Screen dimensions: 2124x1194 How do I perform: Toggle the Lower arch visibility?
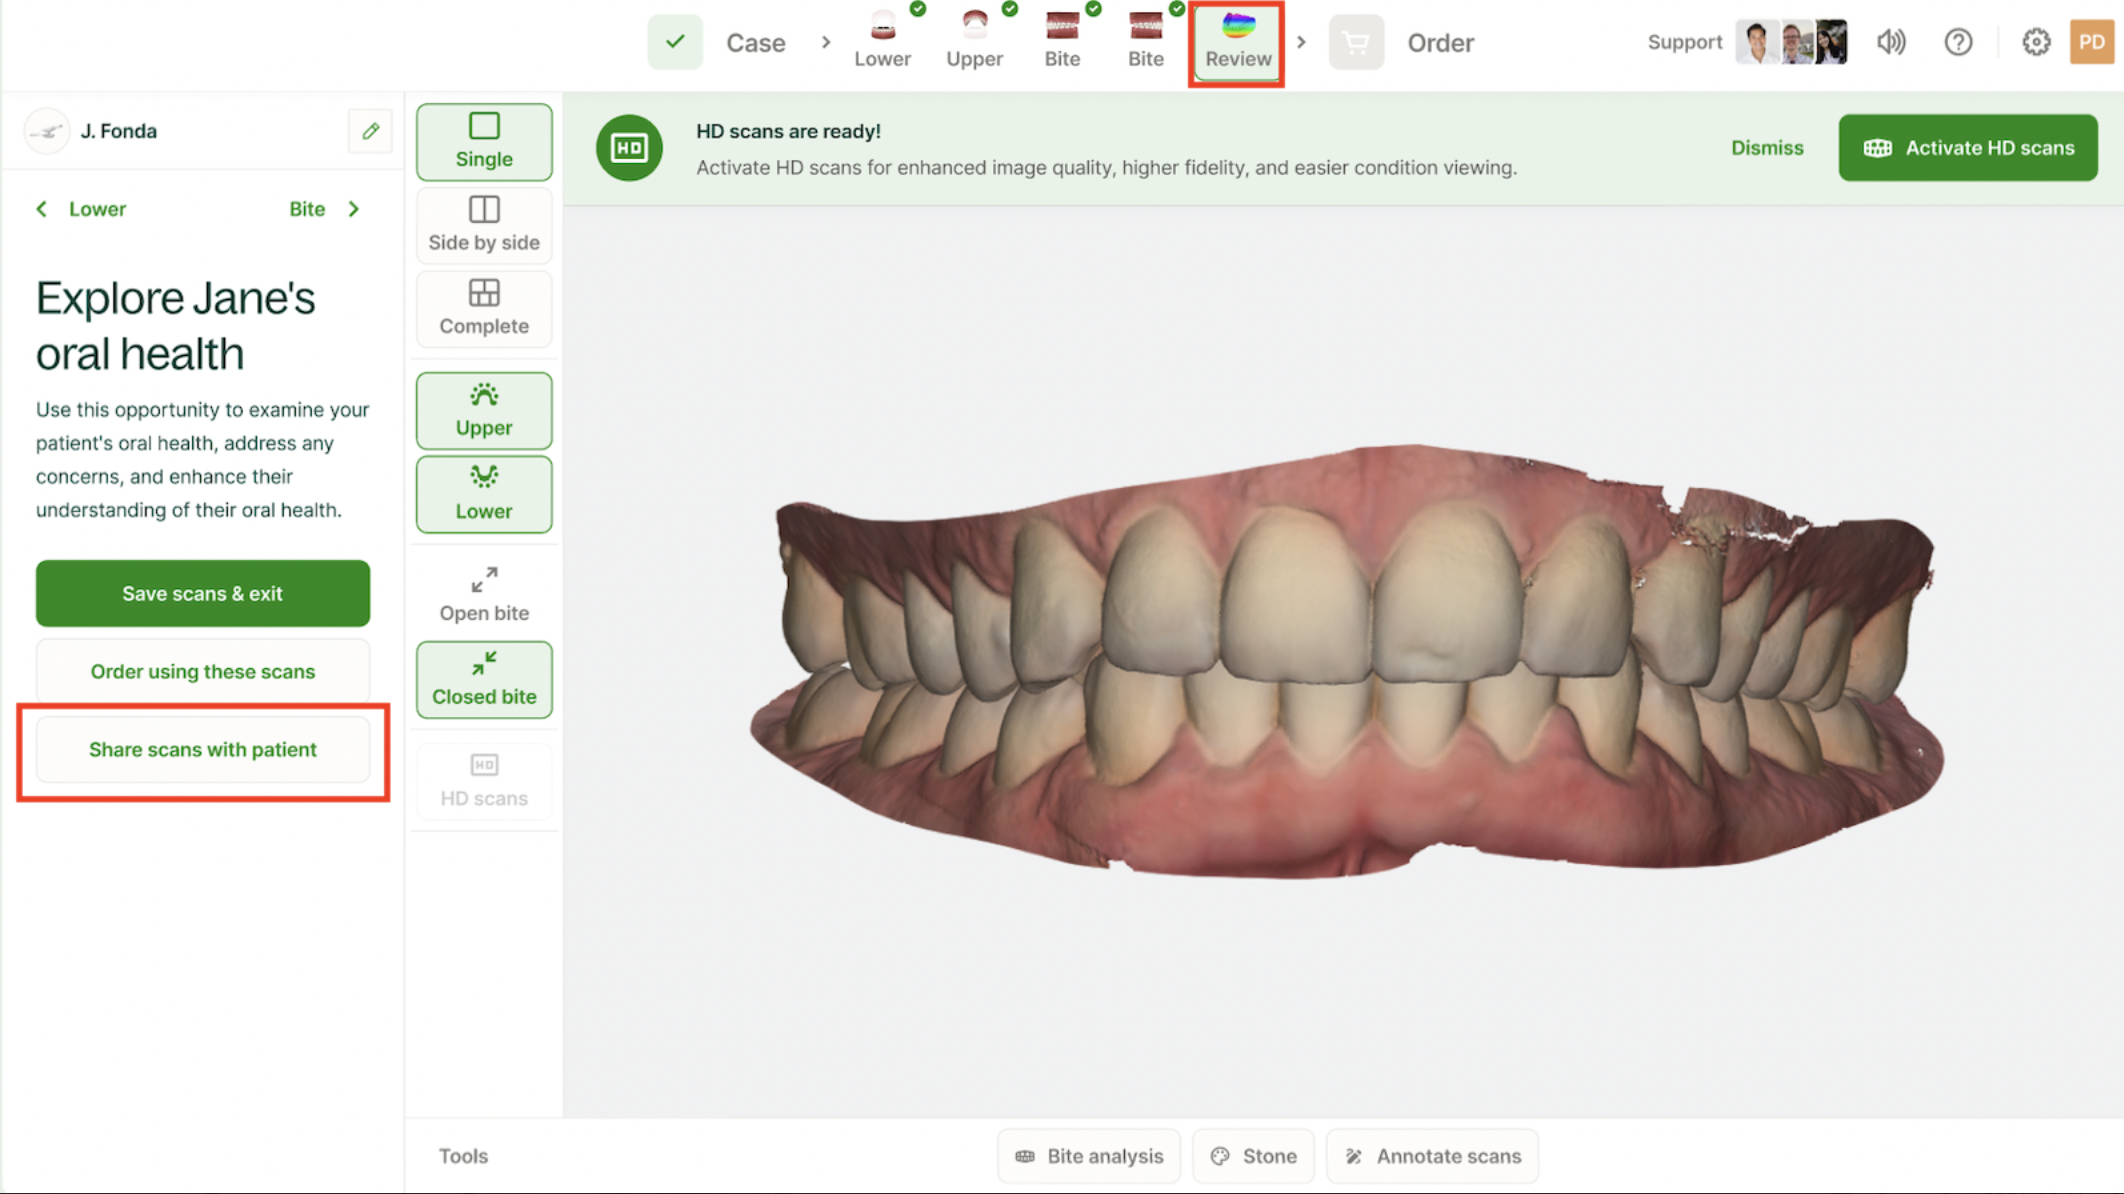pyautogui.click(x=484, y=494)
